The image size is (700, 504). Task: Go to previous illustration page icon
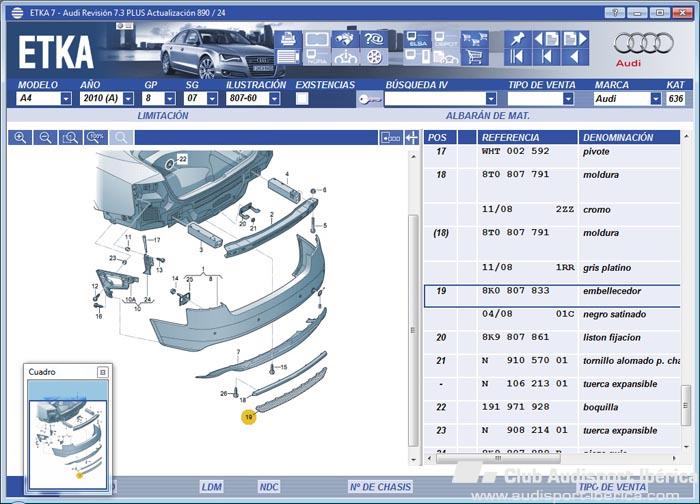coord(546,39)
